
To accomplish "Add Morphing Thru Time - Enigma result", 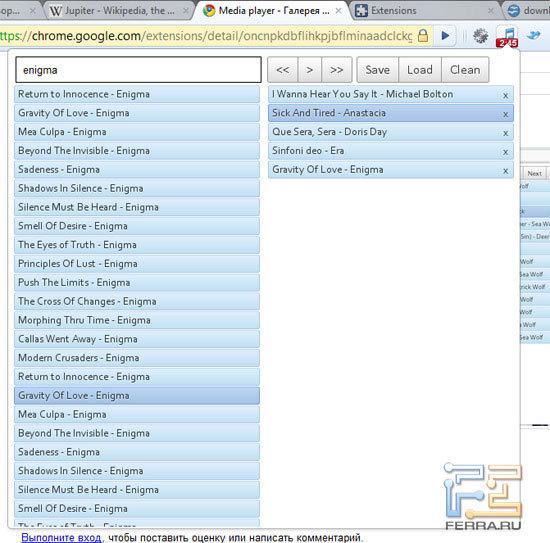I will tap(137, 320).
